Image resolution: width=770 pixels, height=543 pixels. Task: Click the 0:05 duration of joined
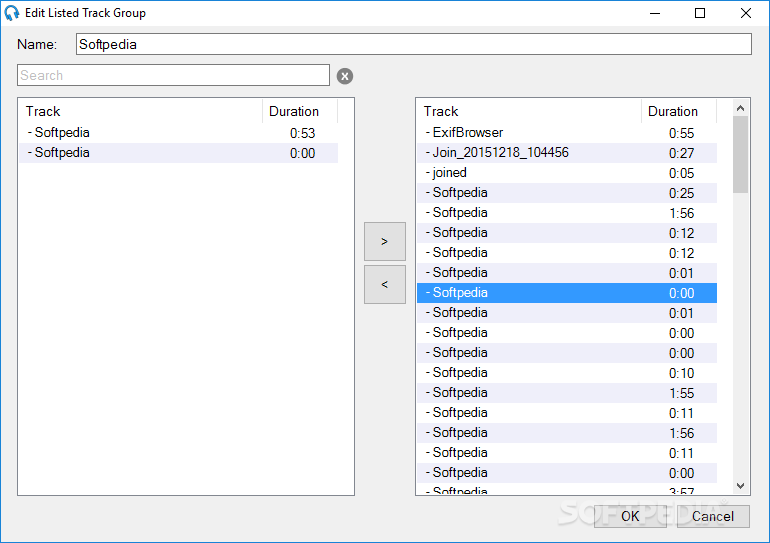[682, 174]
